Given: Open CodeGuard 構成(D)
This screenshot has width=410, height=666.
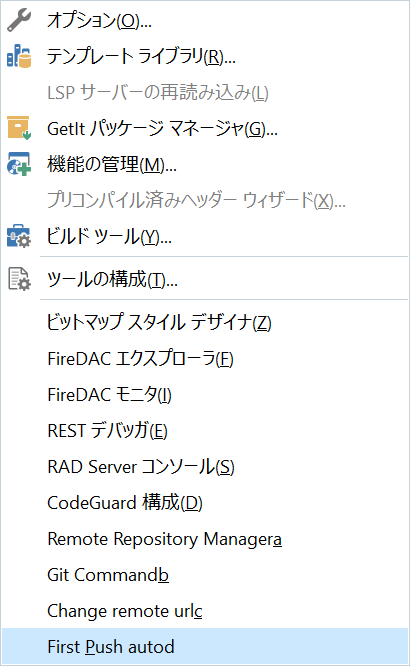Looking at the screenshot, I should (x=205, y=503).
